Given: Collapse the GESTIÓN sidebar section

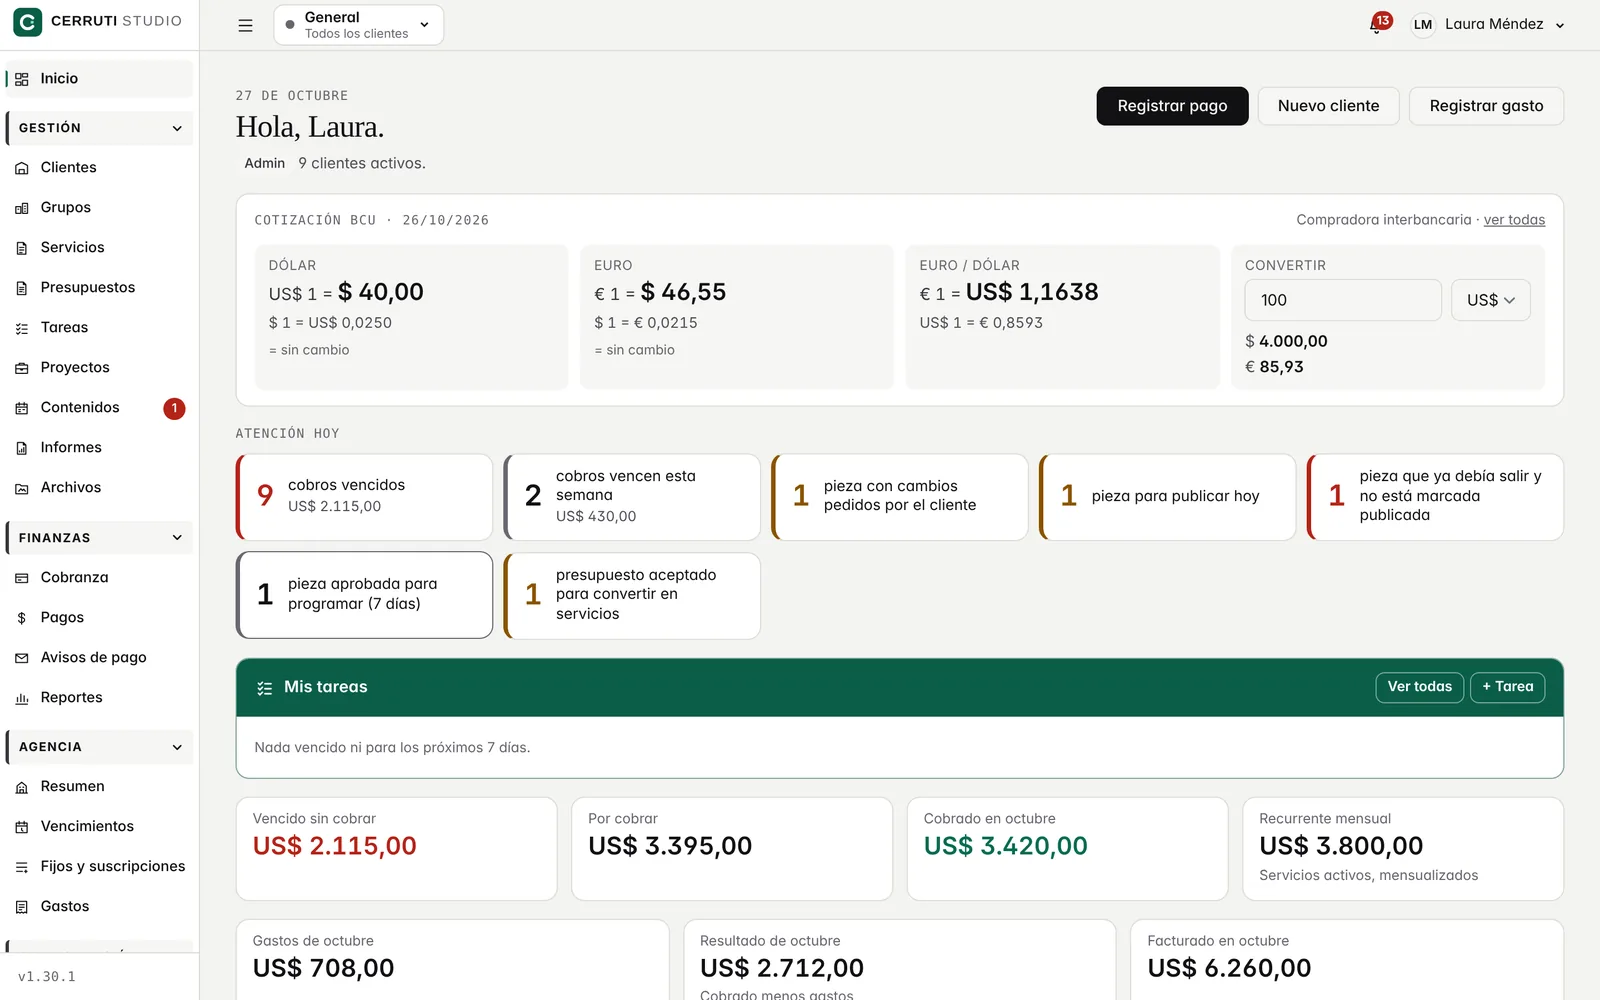Looking at the screenshot, I should coord(100,128).
